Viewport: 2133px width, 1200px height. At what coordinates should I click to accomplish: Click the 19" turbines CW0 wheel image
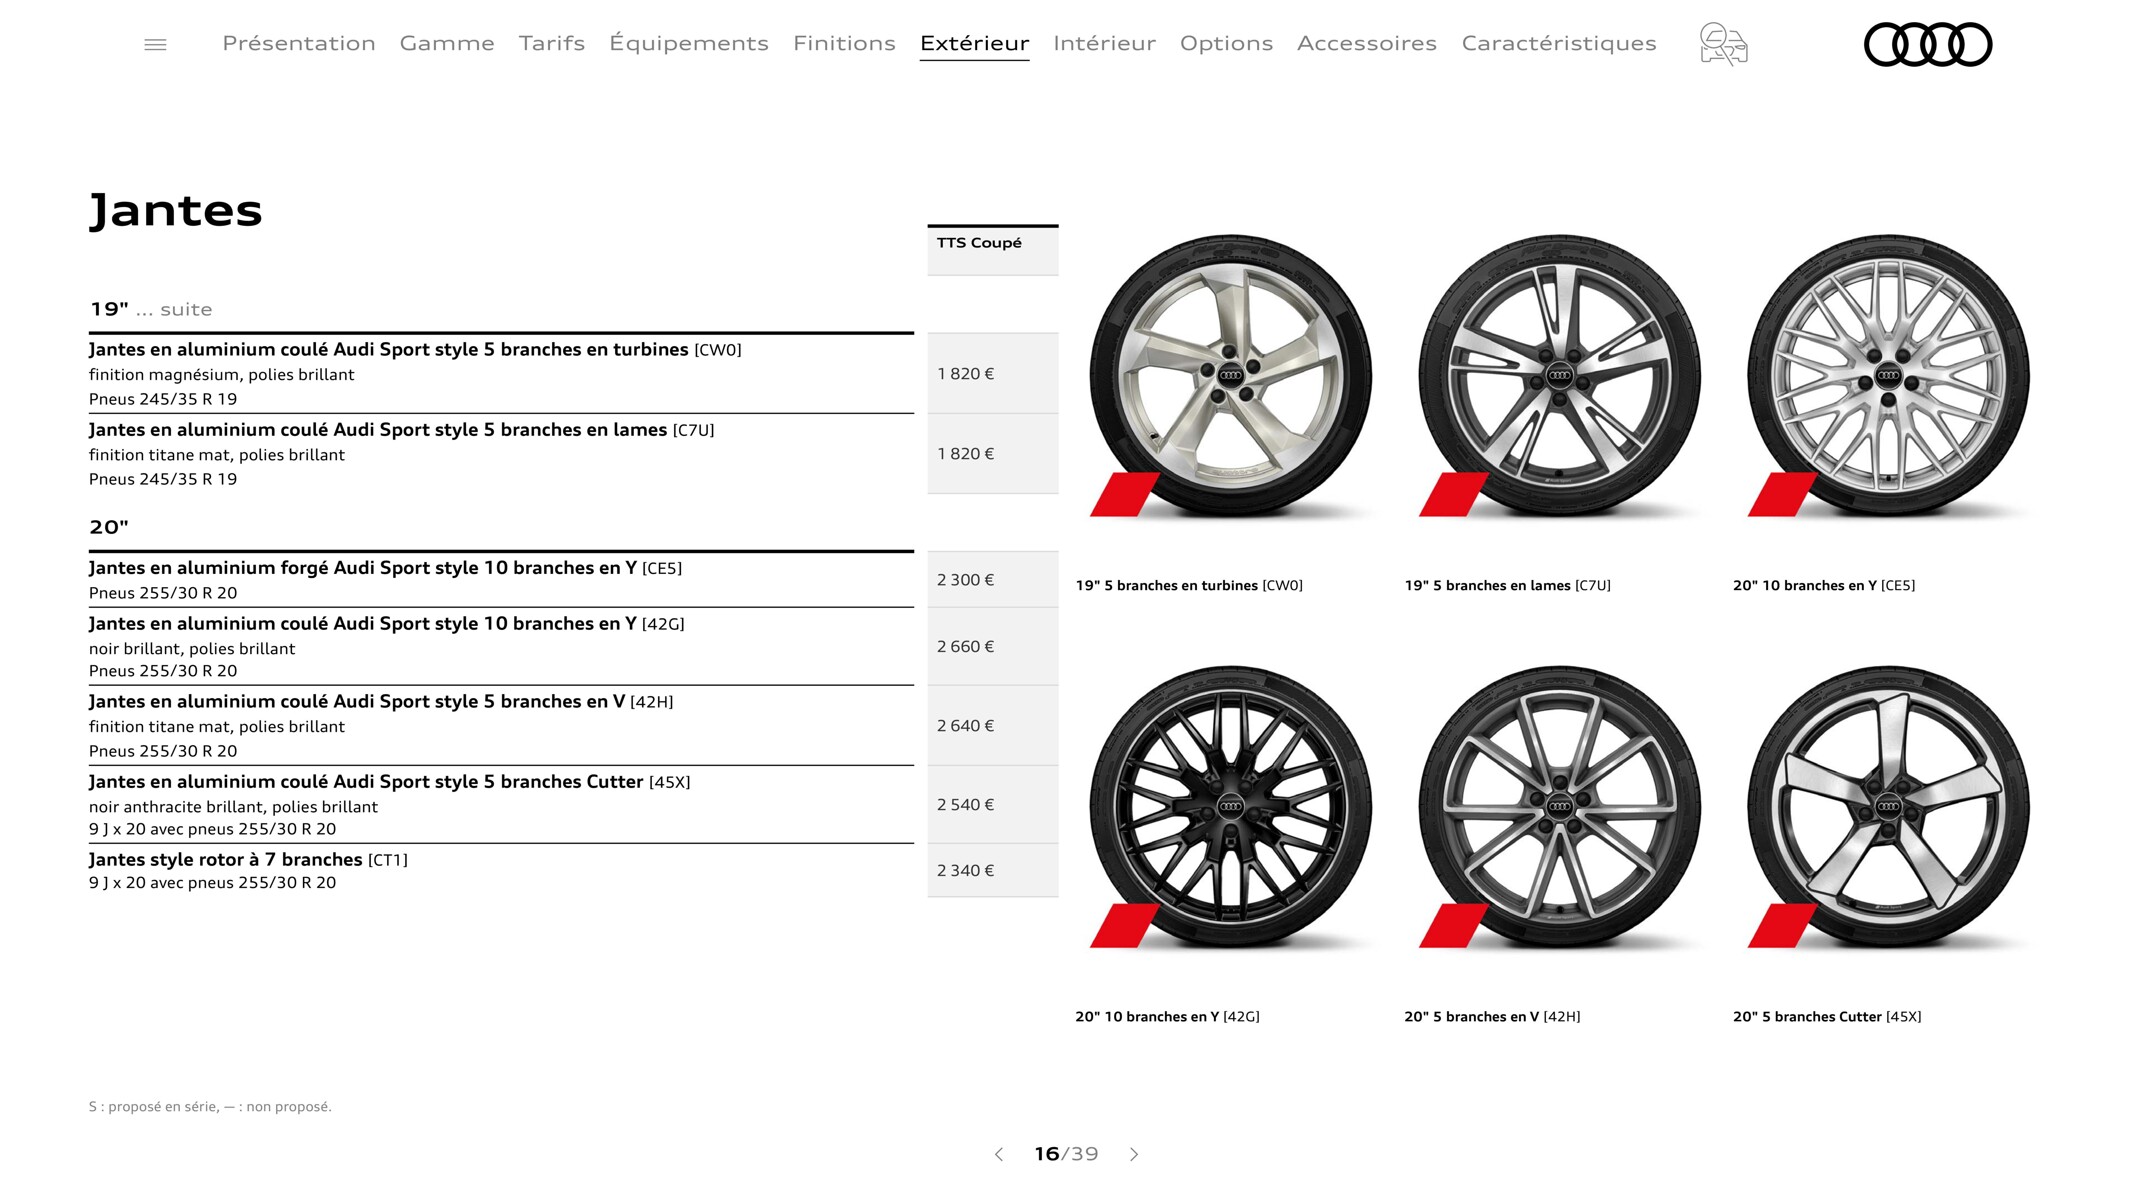coord(1230,376)
